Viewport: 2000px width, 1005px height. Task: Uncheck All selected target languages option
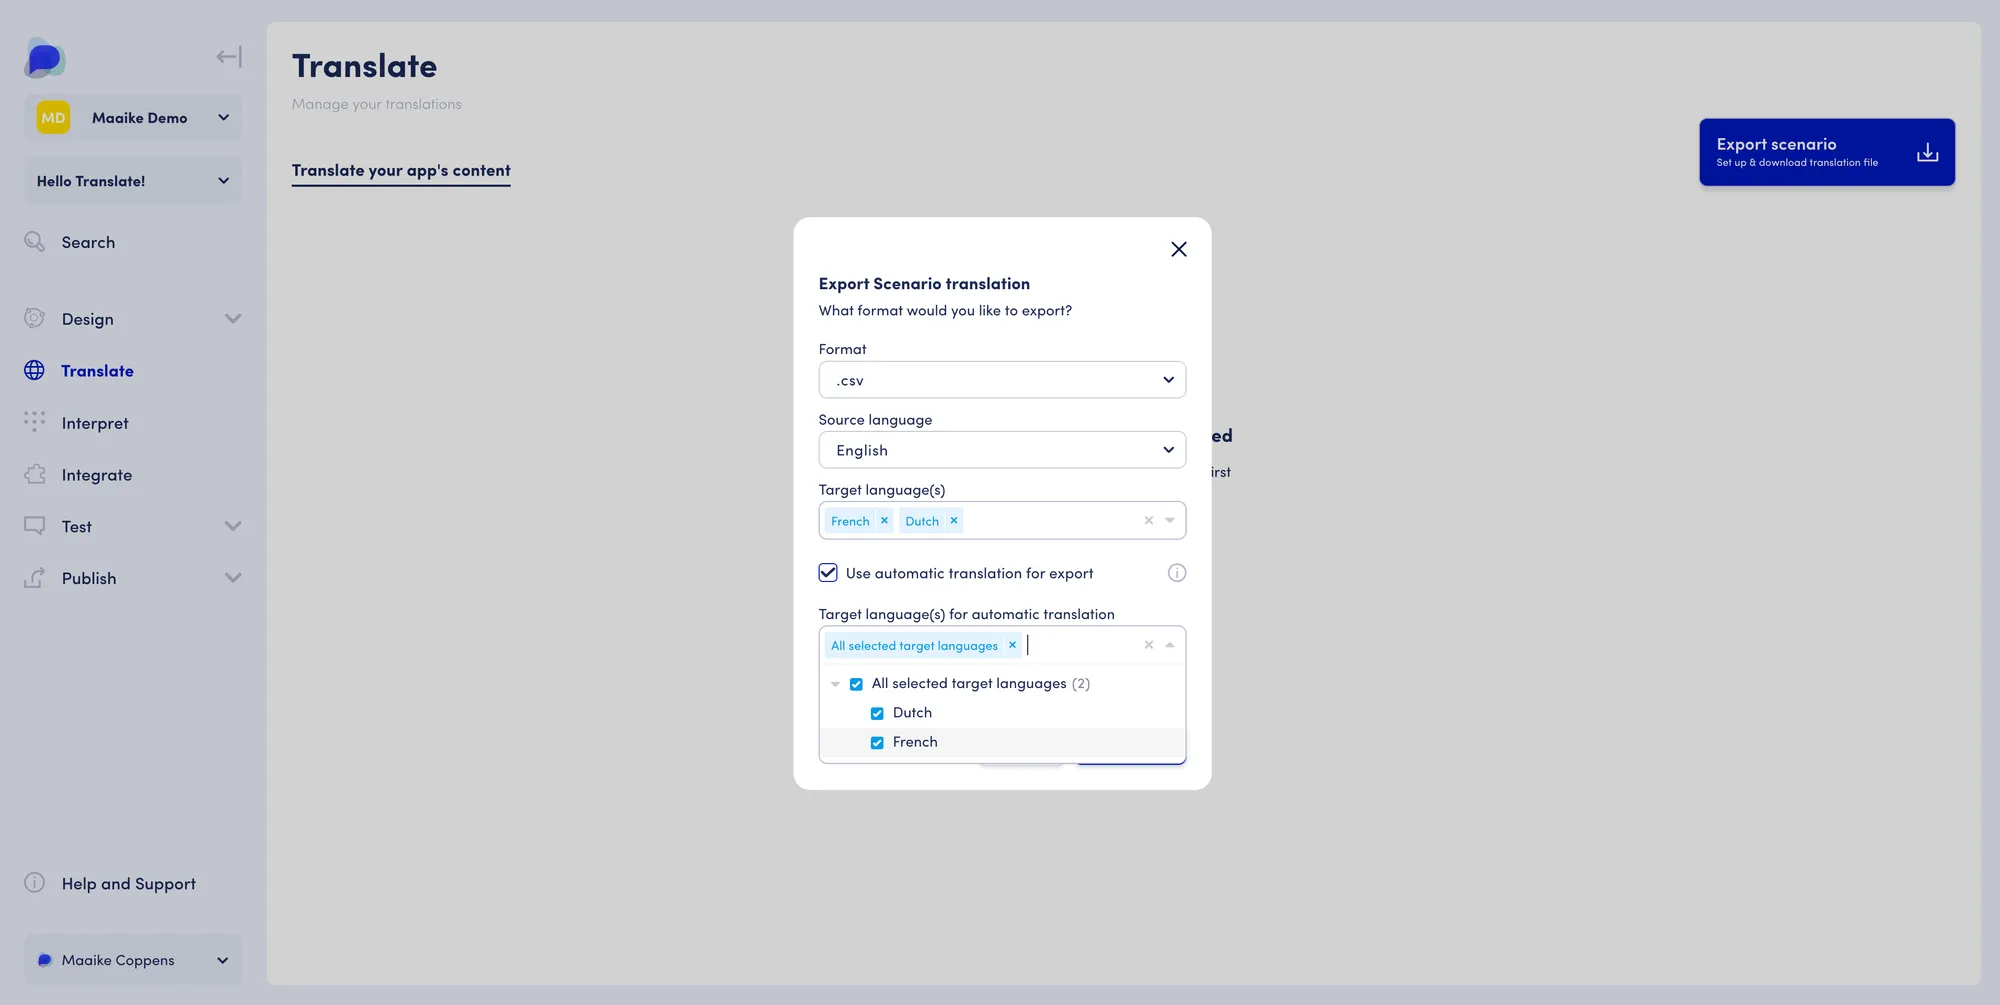(x=856, y=684)
